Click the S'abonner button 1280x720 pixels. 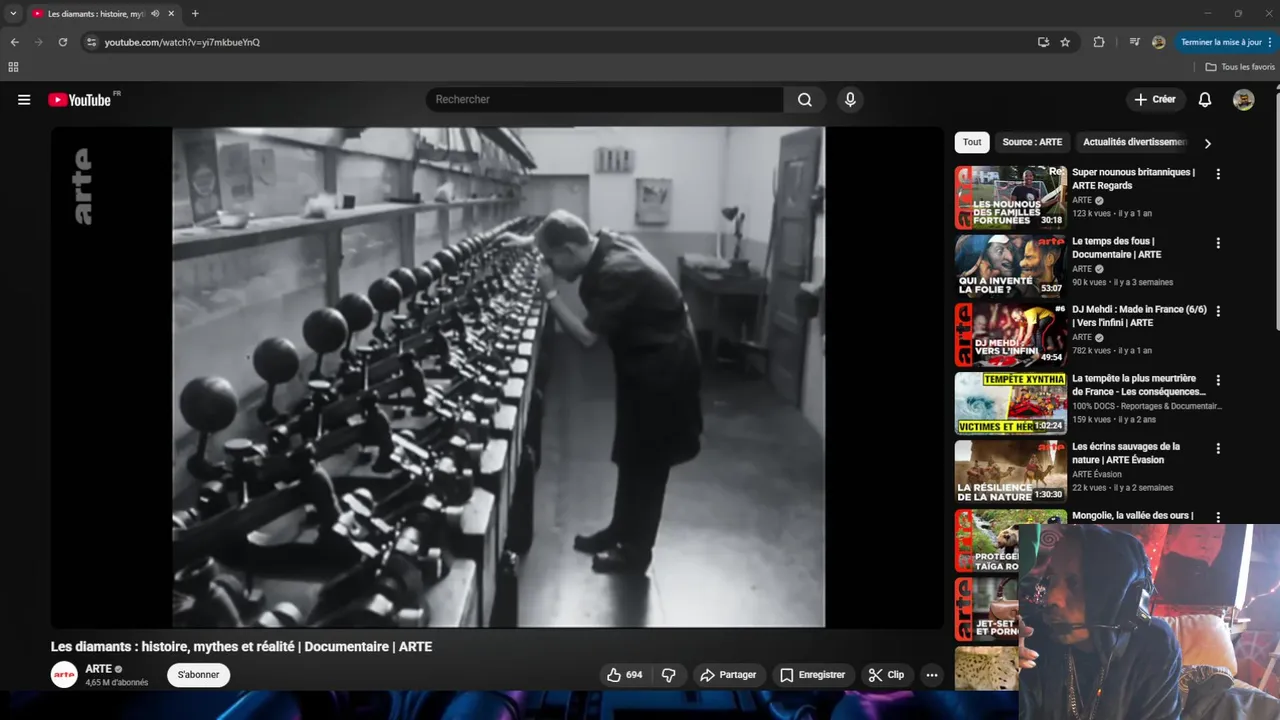tap(198, 675)
